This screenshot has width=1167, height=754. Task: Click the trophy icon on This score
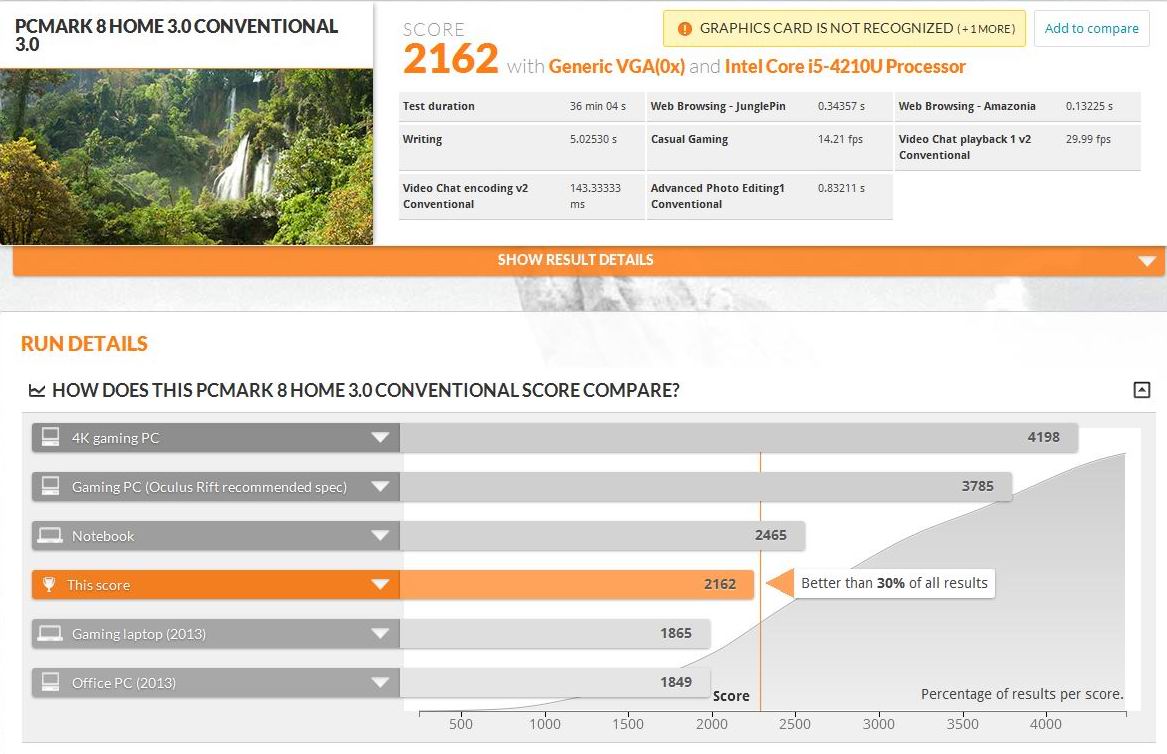(49, 584)
